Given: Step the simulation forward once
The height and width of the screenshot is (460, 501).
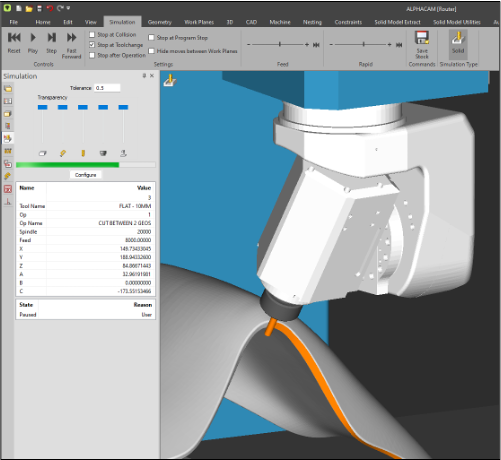Looking at the screenshot, I should coord(51,43).
